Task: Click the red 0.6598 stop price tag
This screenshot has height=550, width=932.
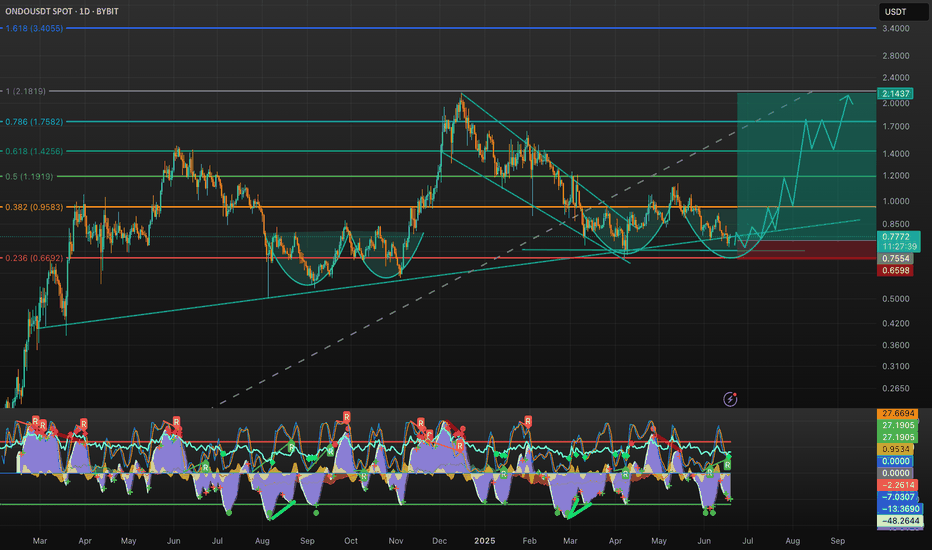Action: point(895,271)
